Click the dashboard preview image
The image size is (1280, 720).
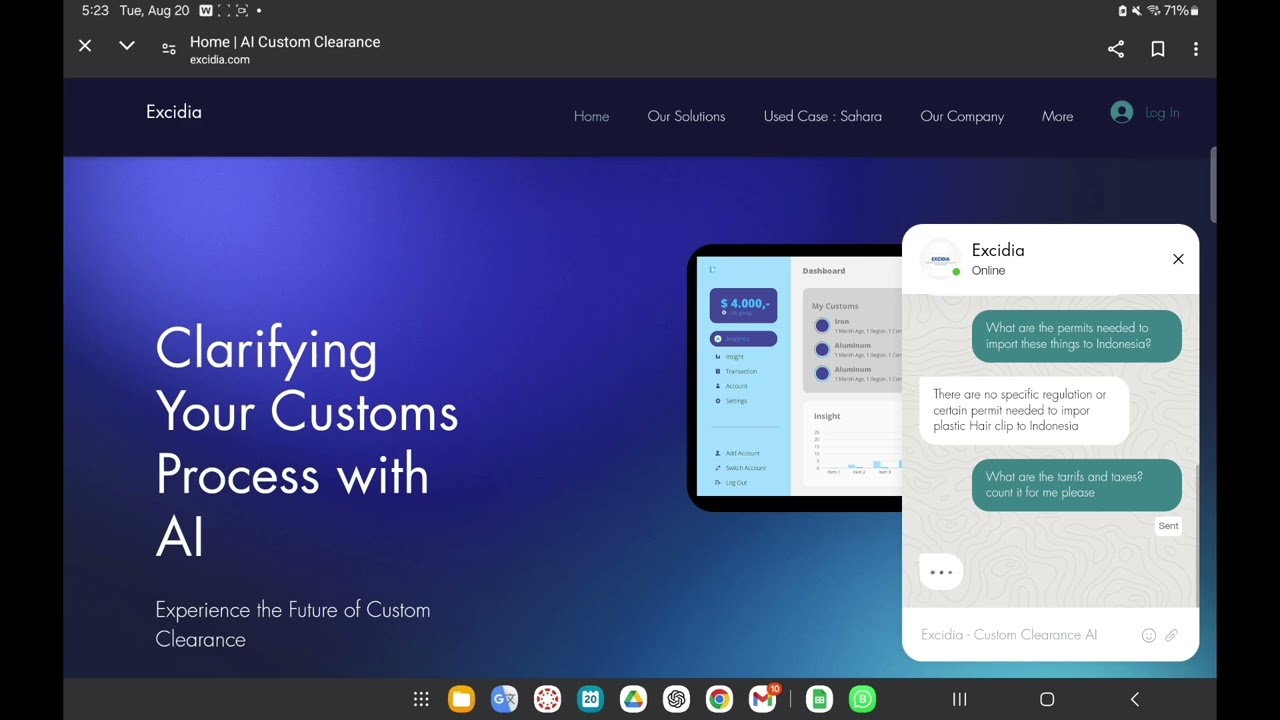click(x=797, y=378)
